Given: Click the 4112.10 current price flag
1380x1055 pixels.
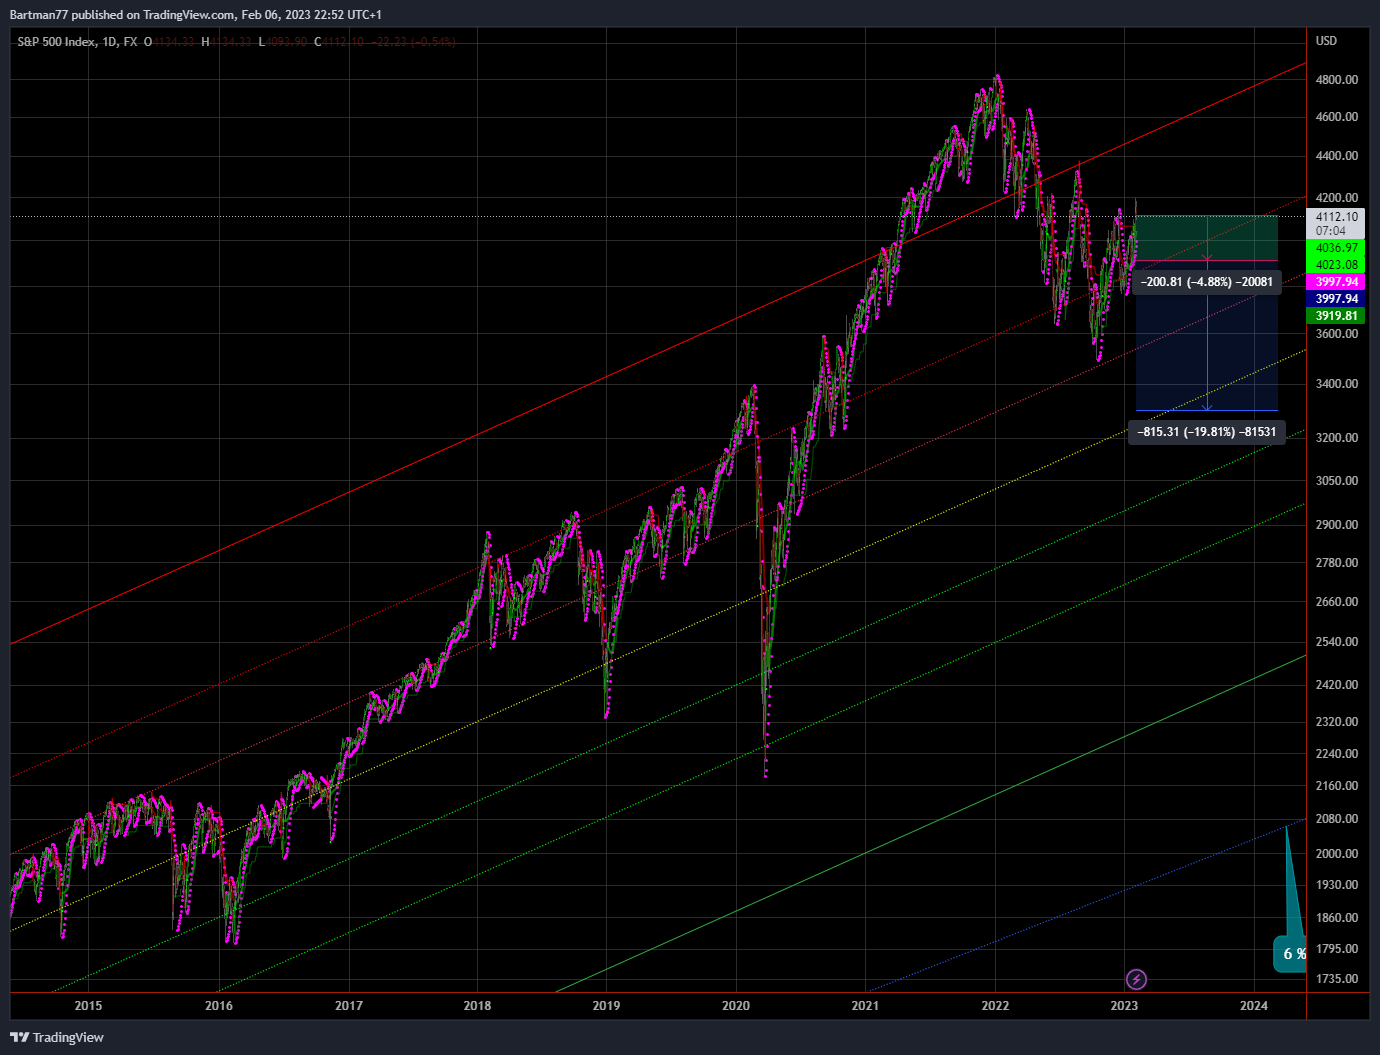Looking at the screenshot, I should click(x=1335, y=217).
